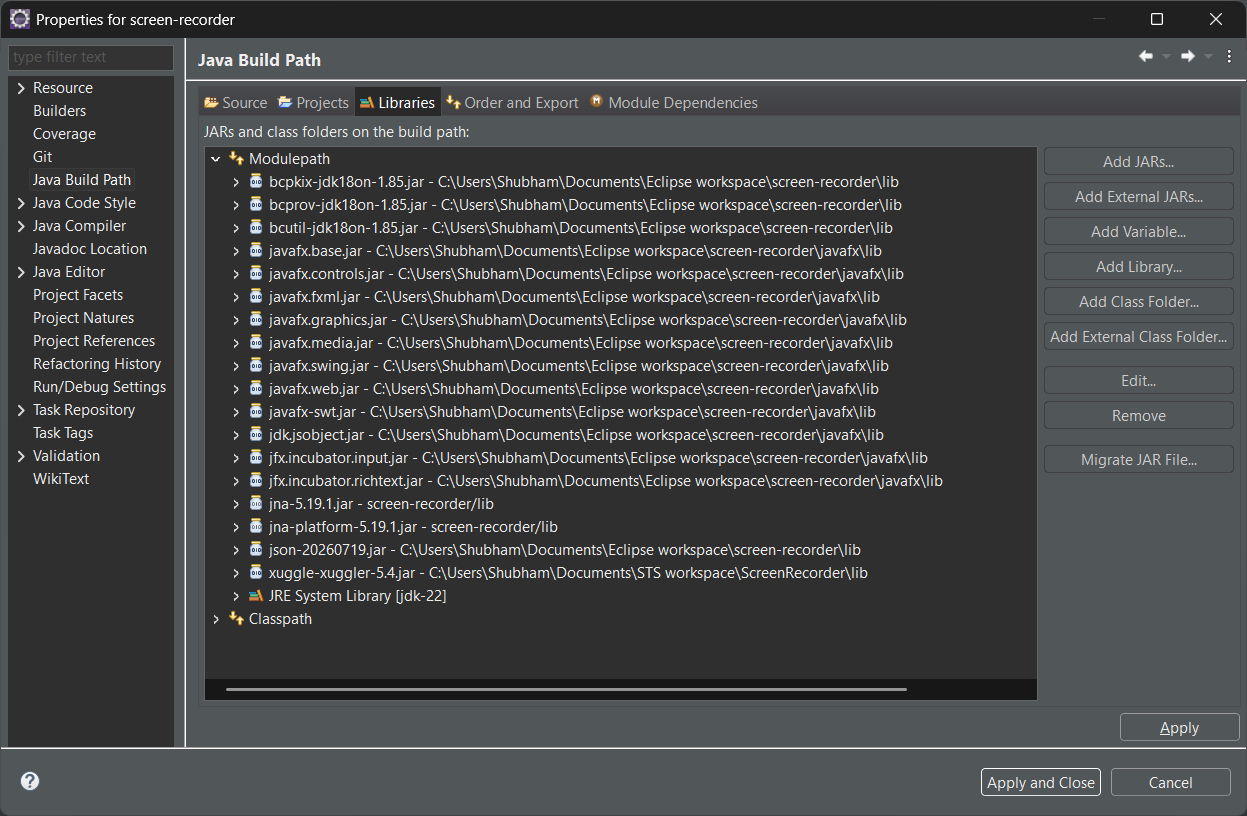Open Run/Debug Settings page
Image resolution: width=1247 pixels, height=816 pixels.
pyautogui.click(x=100, y=387)
